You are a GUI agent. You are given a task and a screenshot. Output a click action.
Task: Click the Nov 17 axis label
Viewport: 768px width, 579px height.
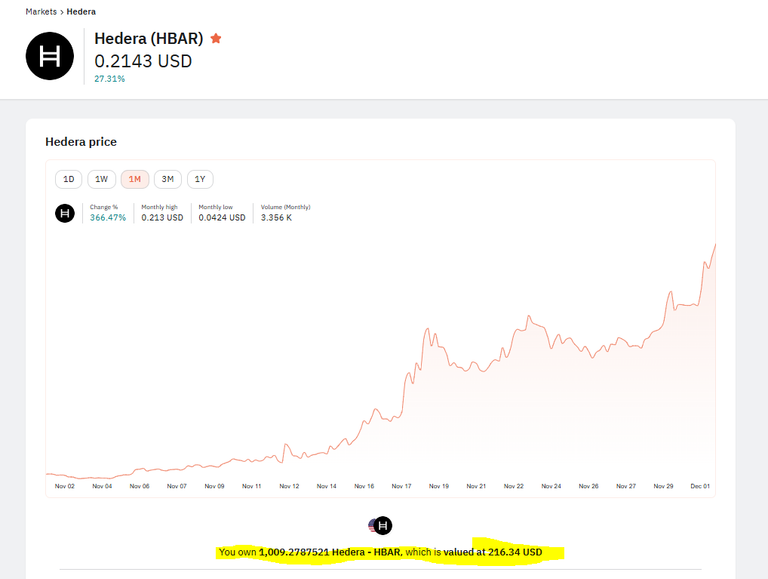click(x=402, y=486)
